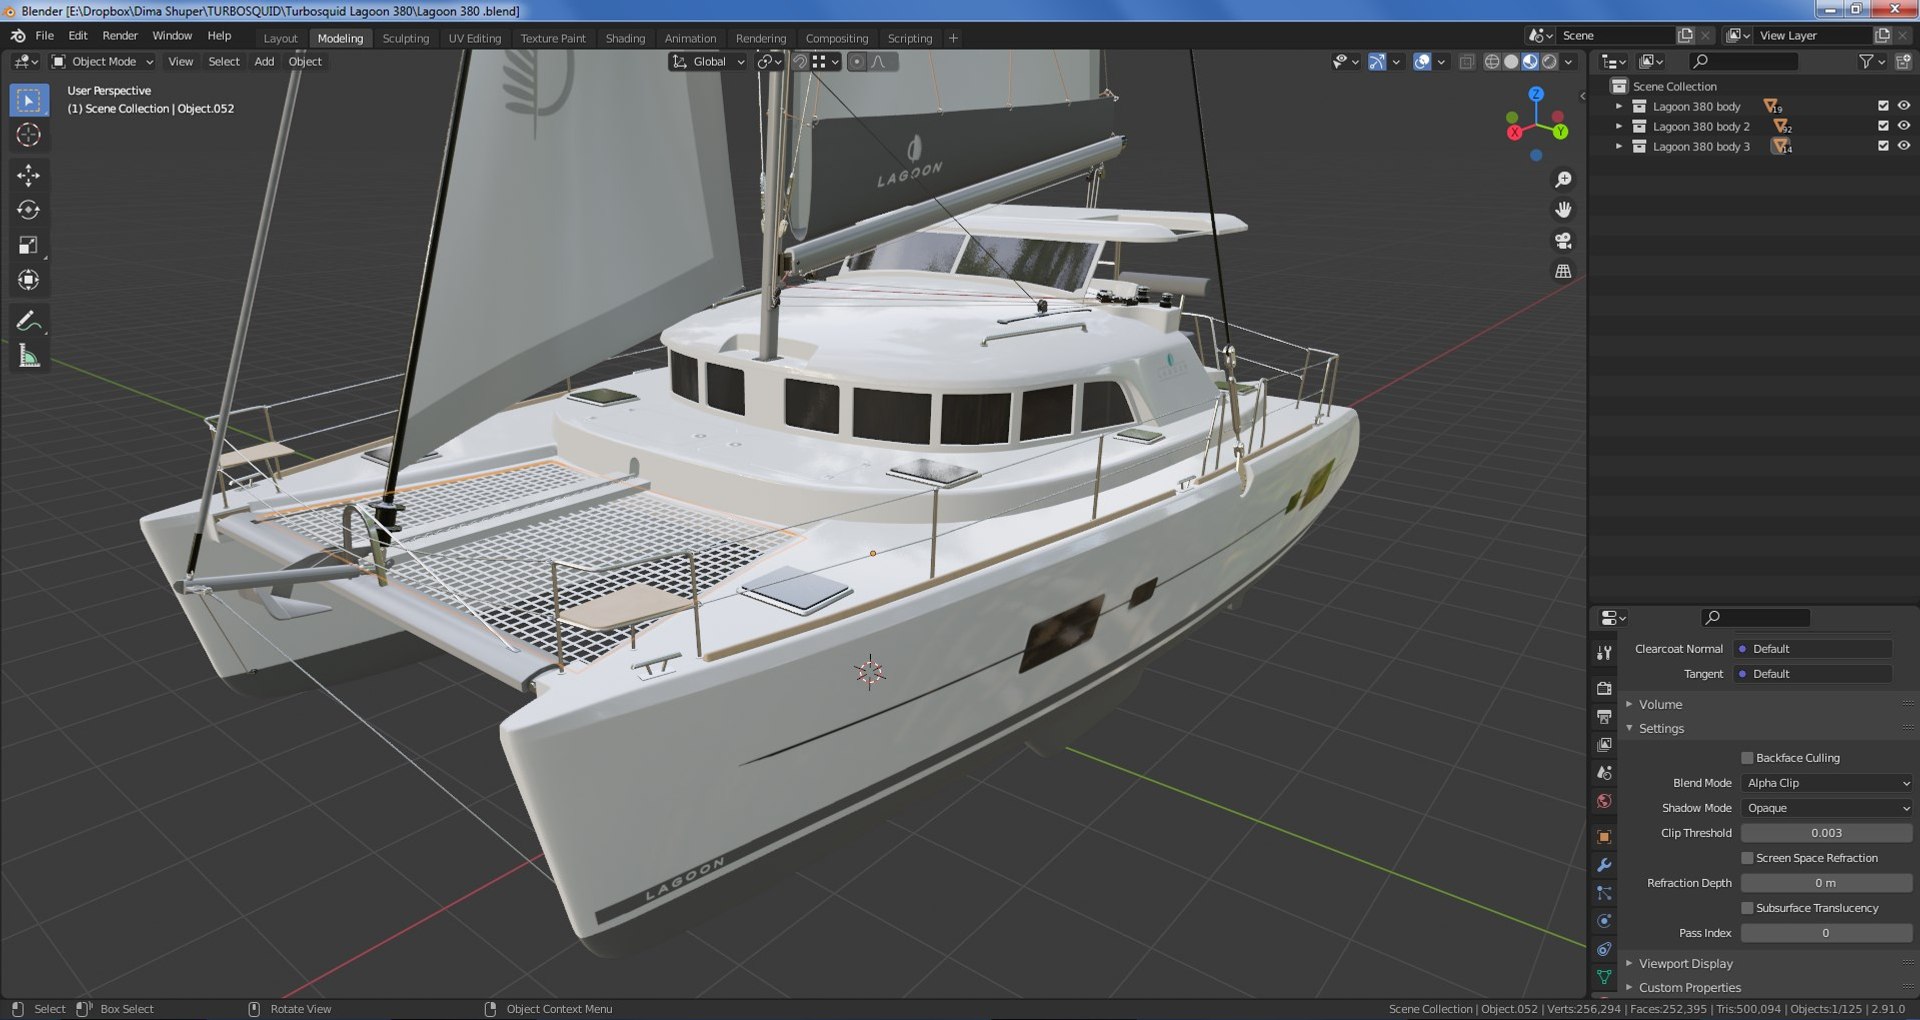1920x1020 pixels.
Task: Open the World properties tab icon
Action: [x=1604, y=801]
